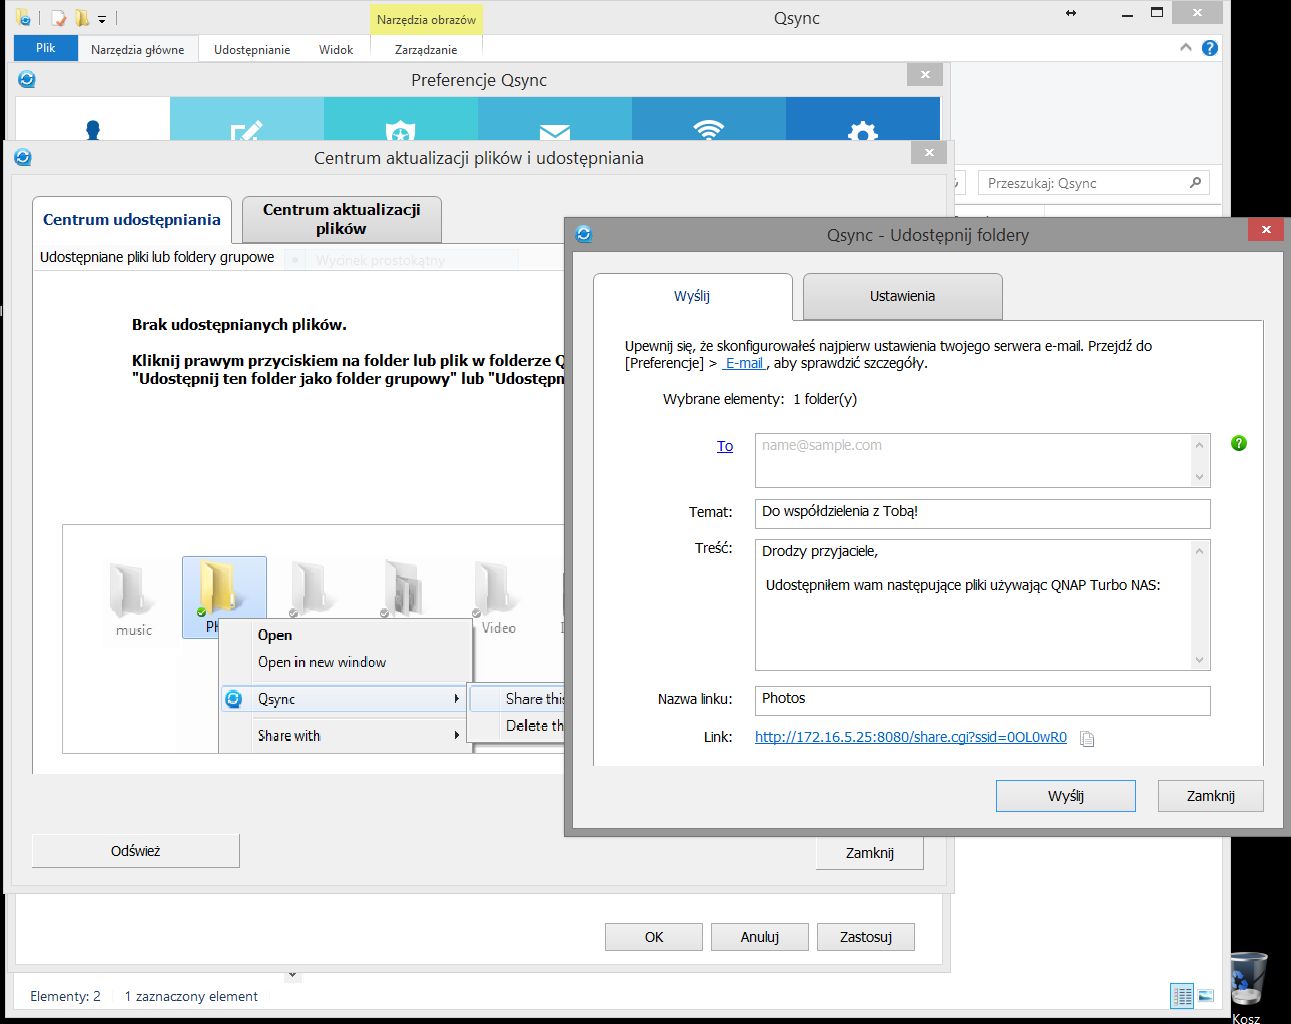1291x1024 pixels.
Task: Choose Share with in the context menu
Action: coord(344,736)
